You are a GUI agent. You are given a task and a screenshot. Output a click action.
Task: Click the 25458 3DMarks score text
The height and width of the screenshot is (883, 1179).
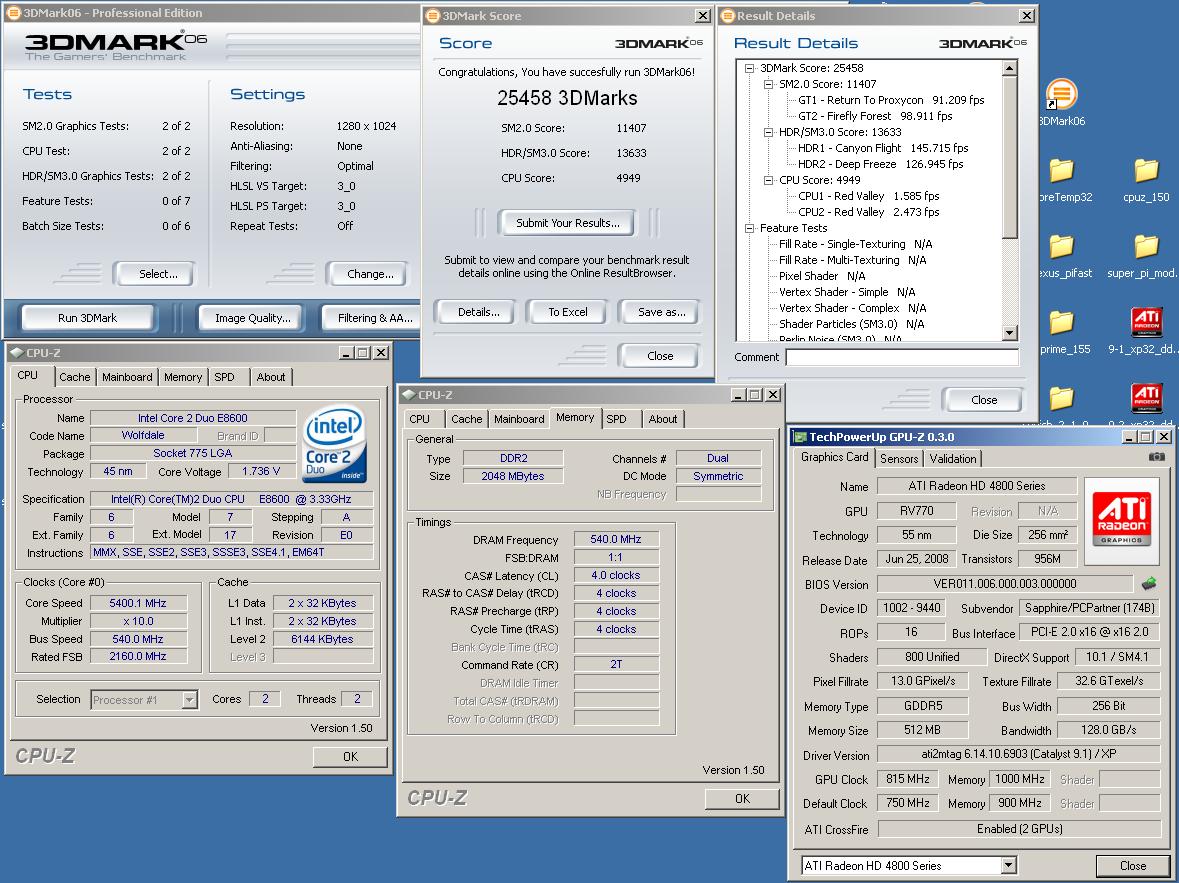[567, 98]
